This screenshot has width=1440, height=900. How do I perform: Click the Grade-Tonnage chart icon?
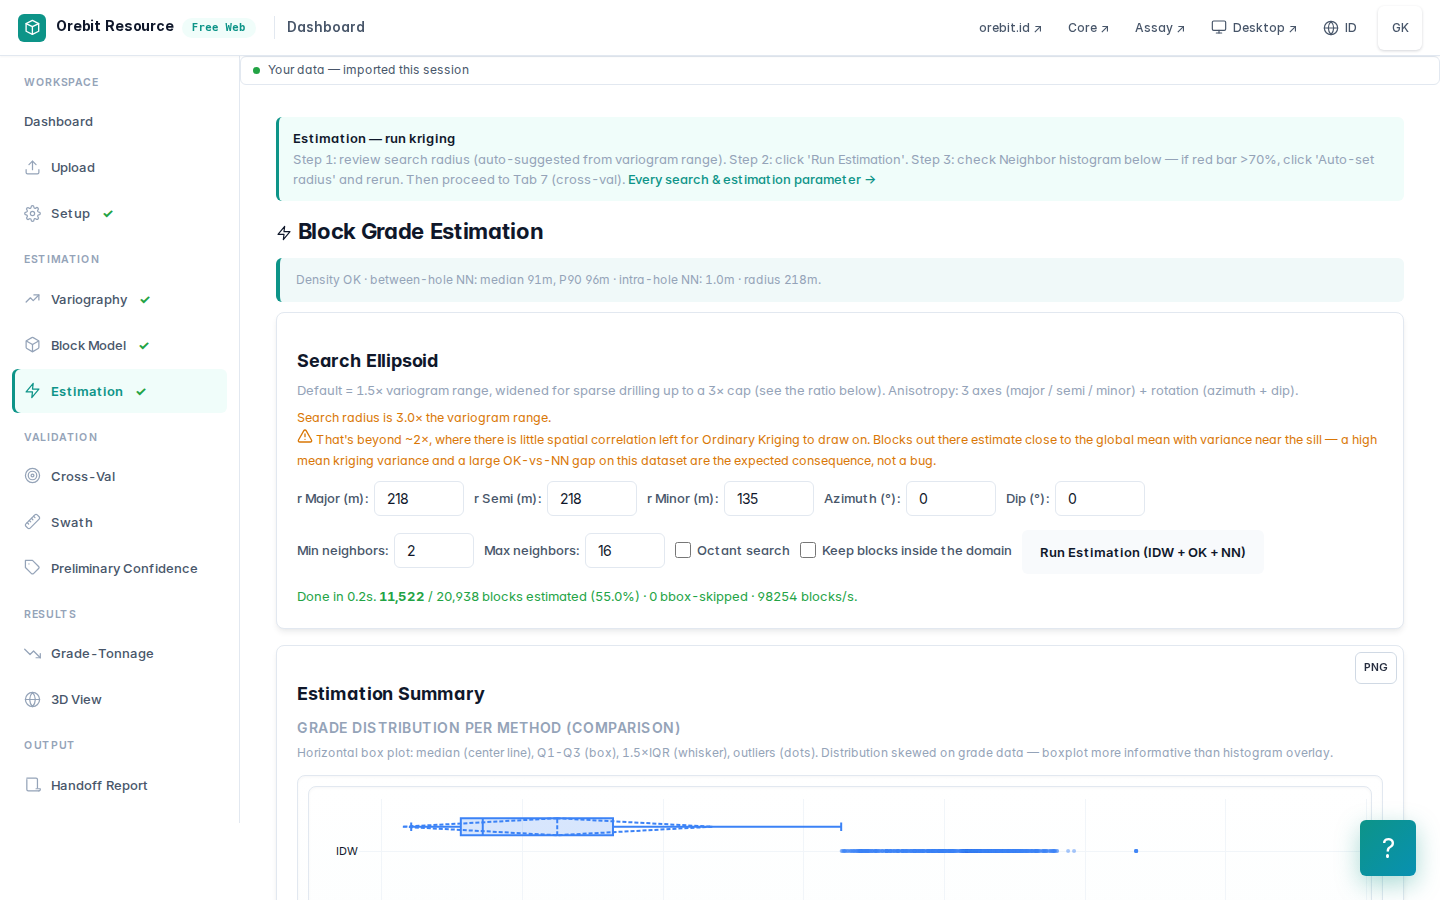pyautogui.click(x=32, y=653)
